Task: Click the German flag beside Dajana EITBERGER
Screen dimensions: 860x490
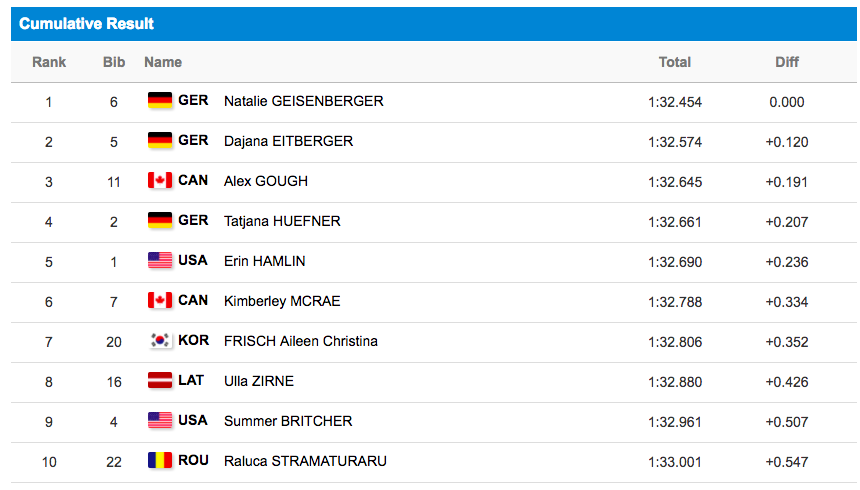Action: pyautogui.click(x=160, y=140)
